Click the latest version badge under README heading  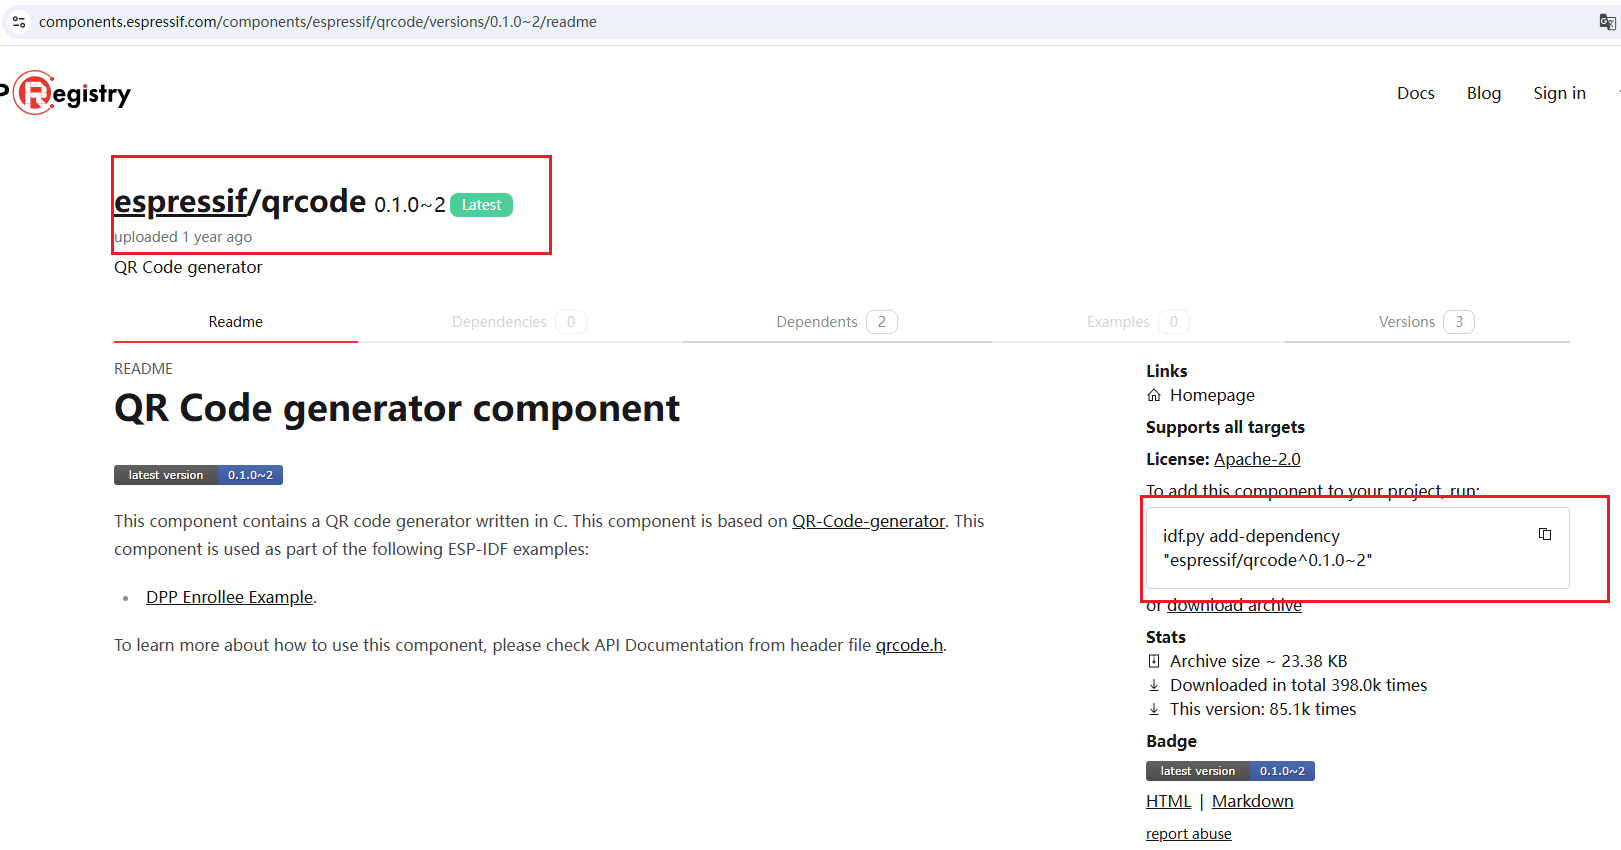click(198, 475)
